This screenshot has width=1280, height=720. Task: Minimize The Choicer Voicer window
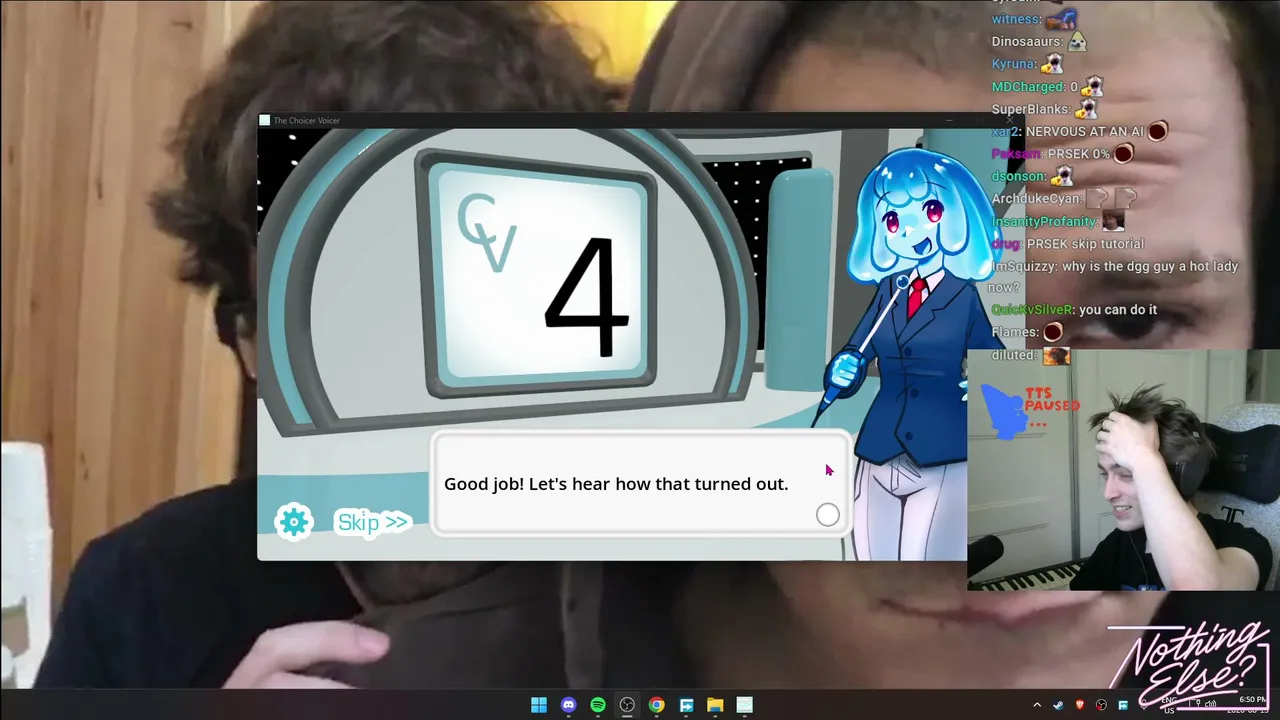(948, 121)
